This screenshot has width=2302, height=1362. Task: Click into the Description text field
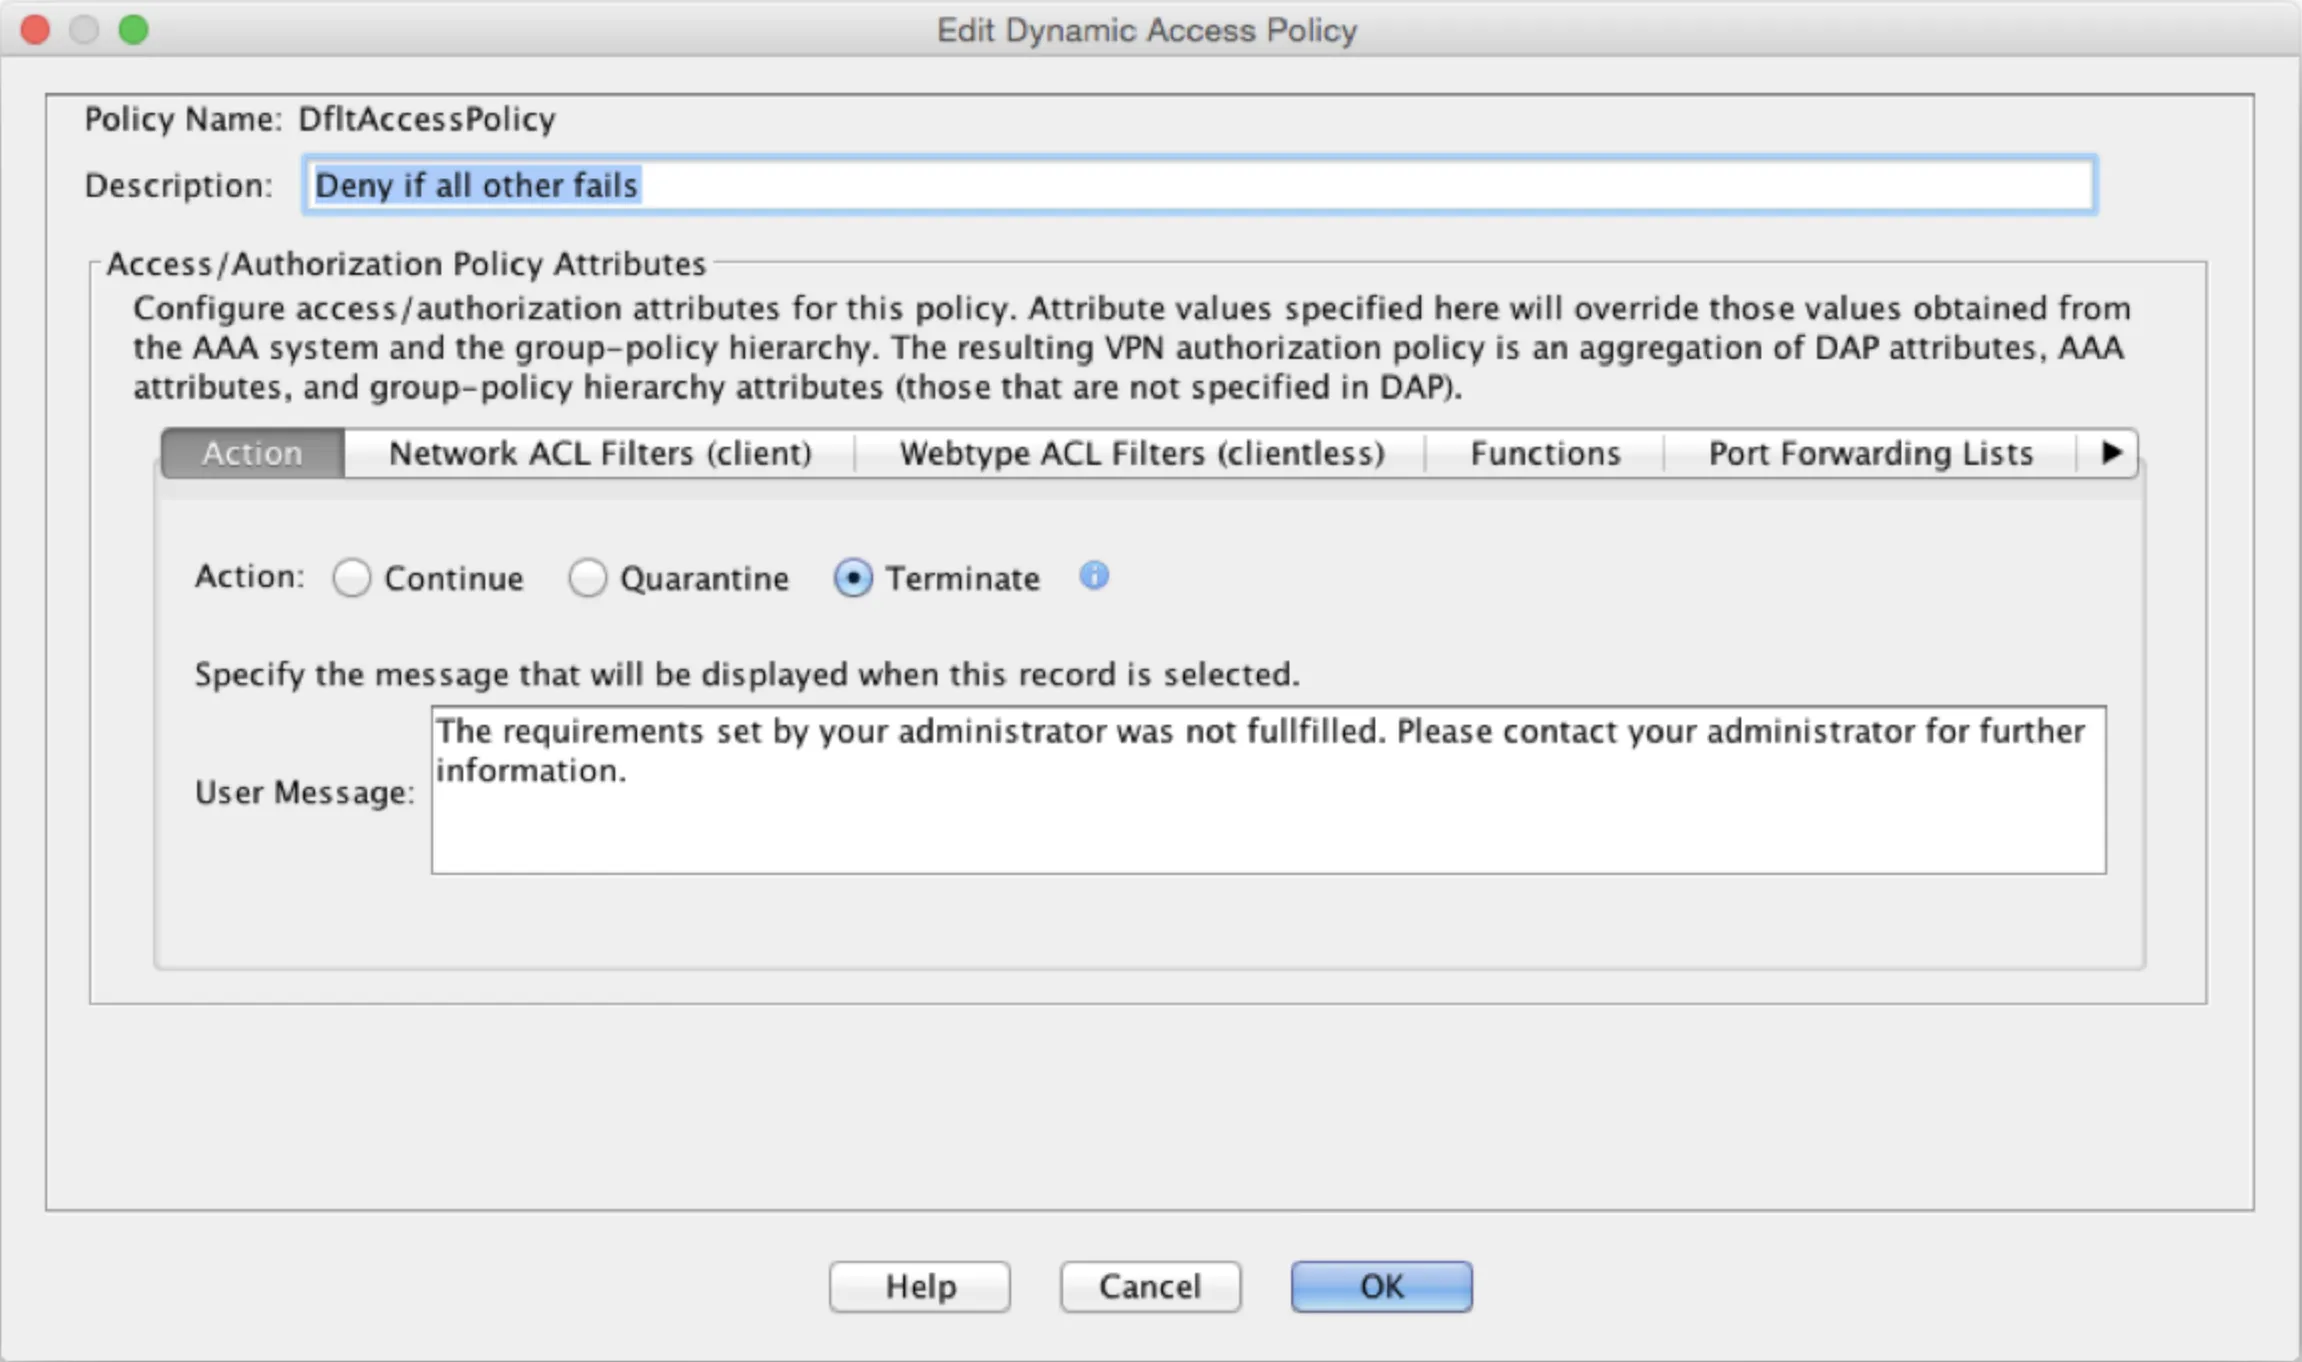pos(1200,185)
